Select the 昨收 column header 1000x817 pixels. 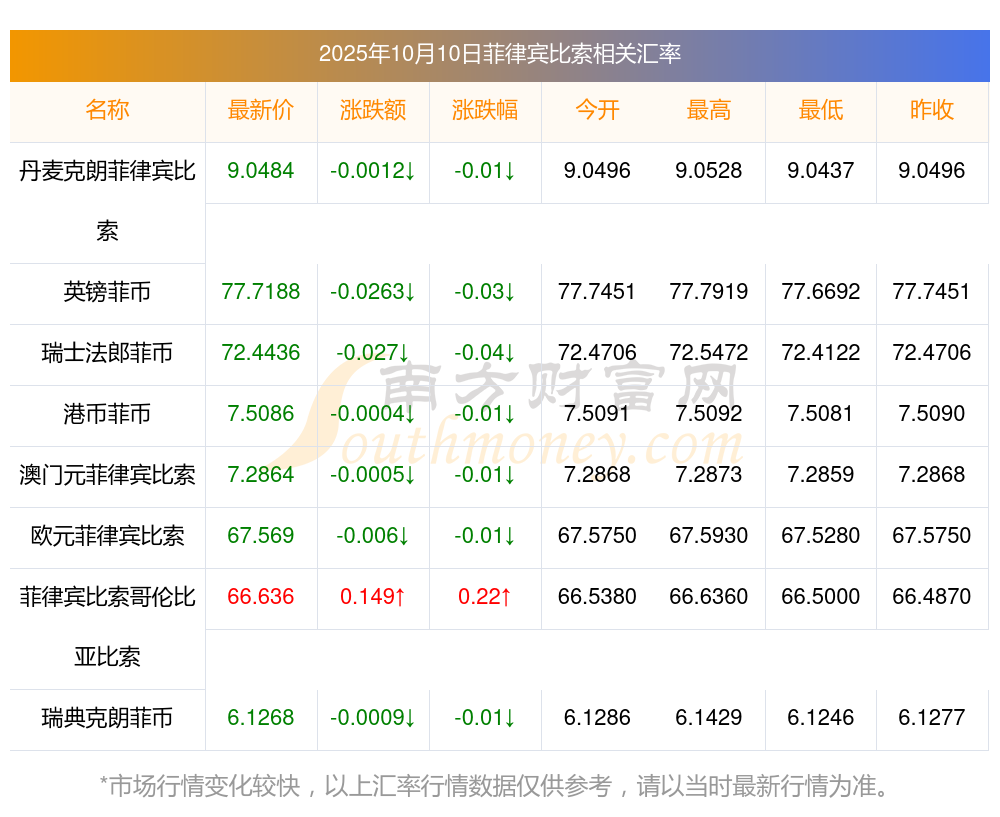pyautogui.click(x=932, y=110)
